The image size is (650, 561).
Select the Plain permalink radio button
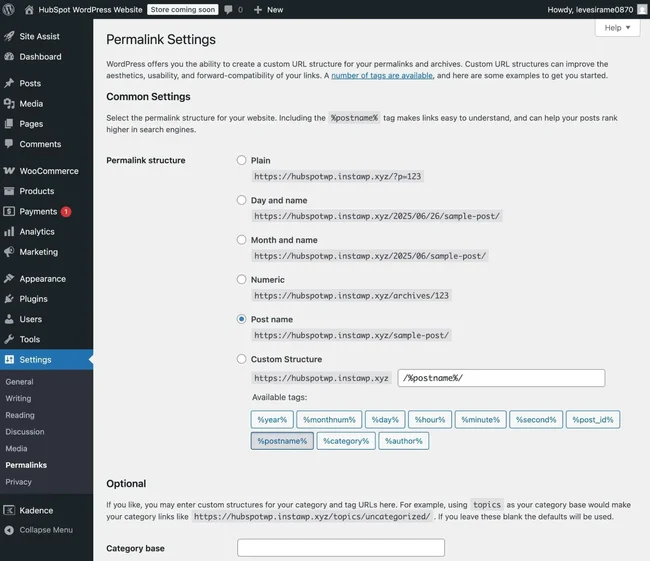(x=241, y=160)
